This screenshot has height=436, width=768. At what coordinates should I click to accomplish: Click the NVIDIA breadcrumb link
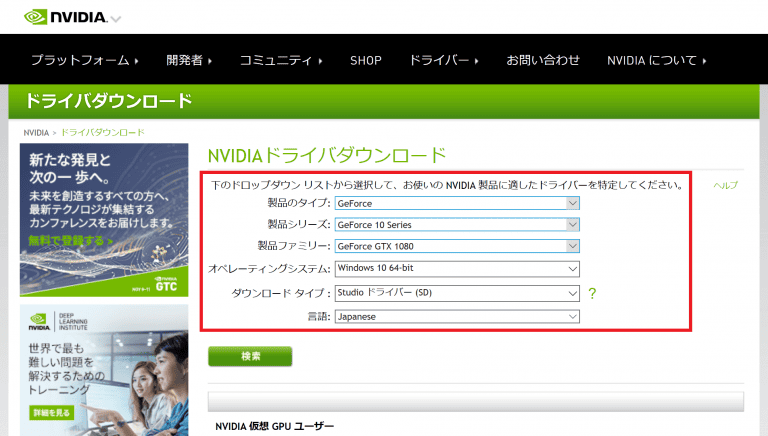36,133
